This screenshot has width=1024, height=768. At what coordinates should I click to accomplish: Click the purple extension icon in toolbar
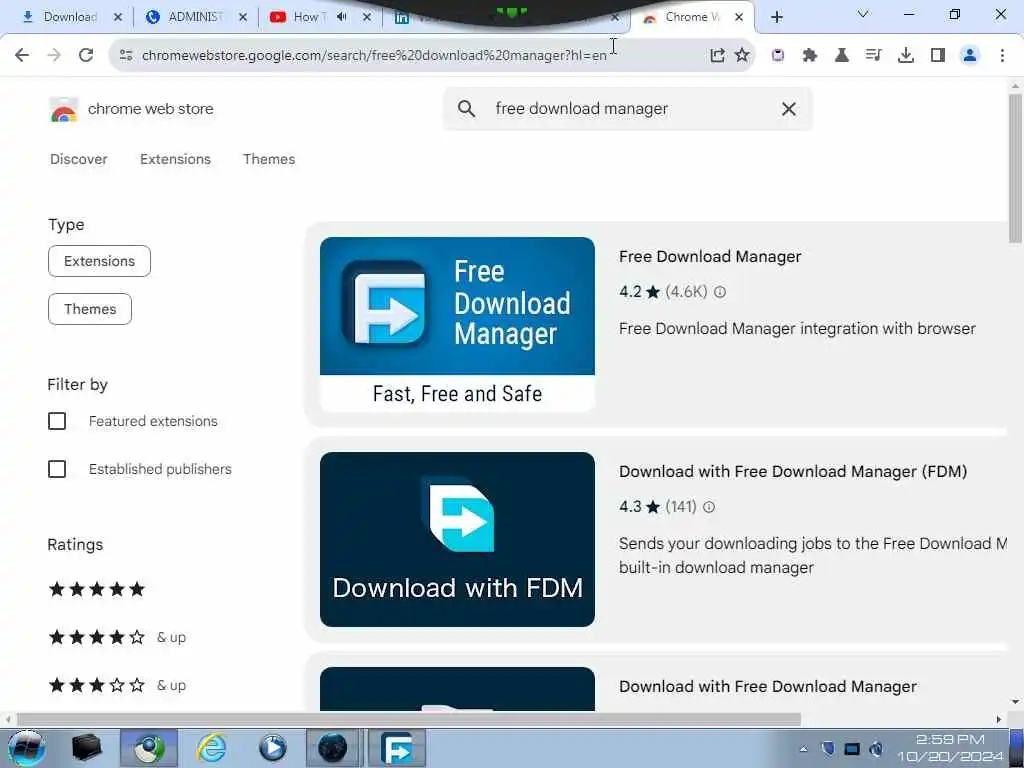(x=778, y=56)
